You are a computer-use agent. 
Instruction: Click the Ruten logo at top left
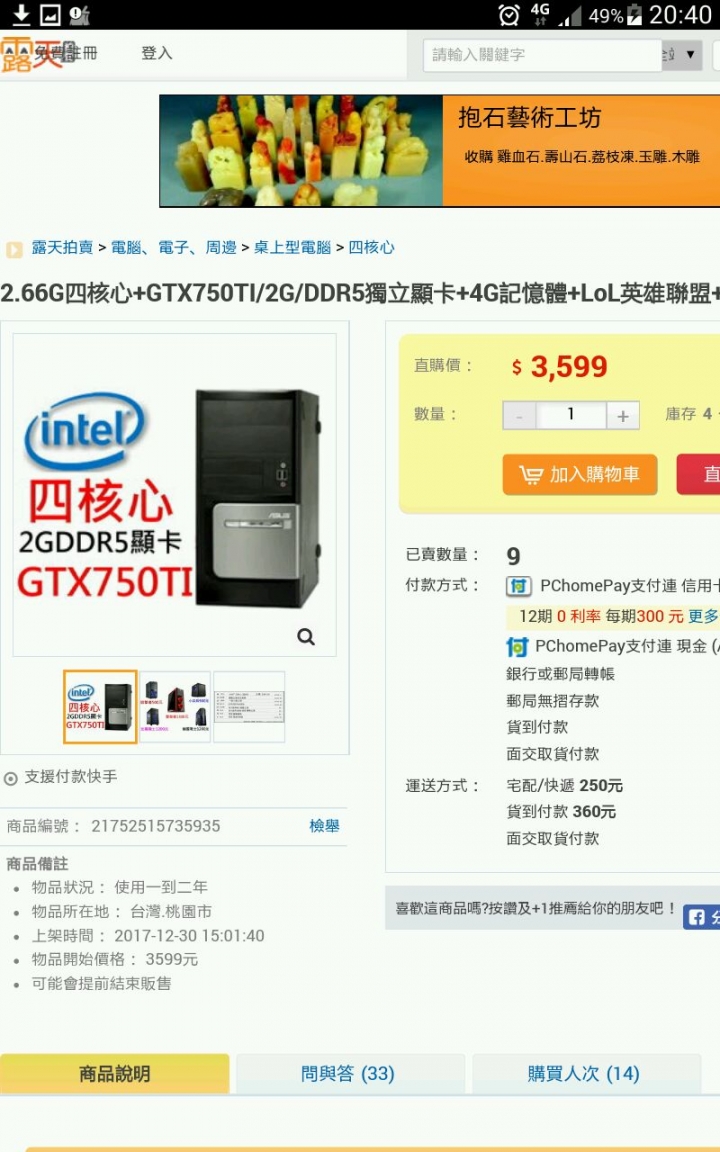pyautogui.click(x=29, y=54)
